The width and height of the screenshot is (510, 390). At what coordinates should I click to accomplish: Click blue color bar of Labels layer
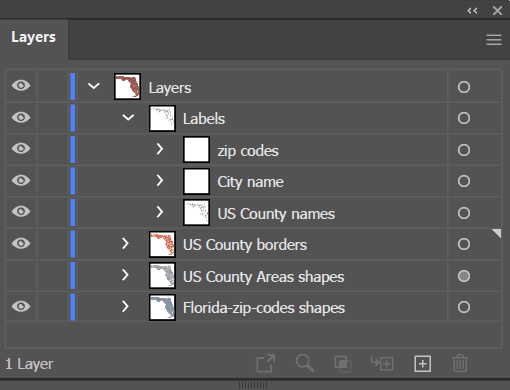[x=73, y=118]
